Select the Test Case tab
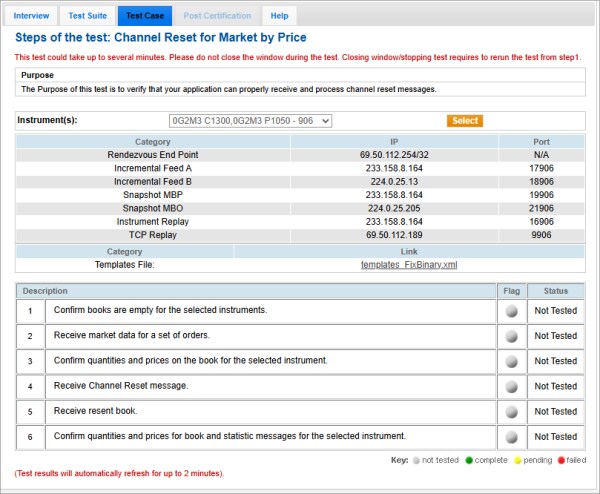This screenshot has height=494, width=600. point(143,16)
